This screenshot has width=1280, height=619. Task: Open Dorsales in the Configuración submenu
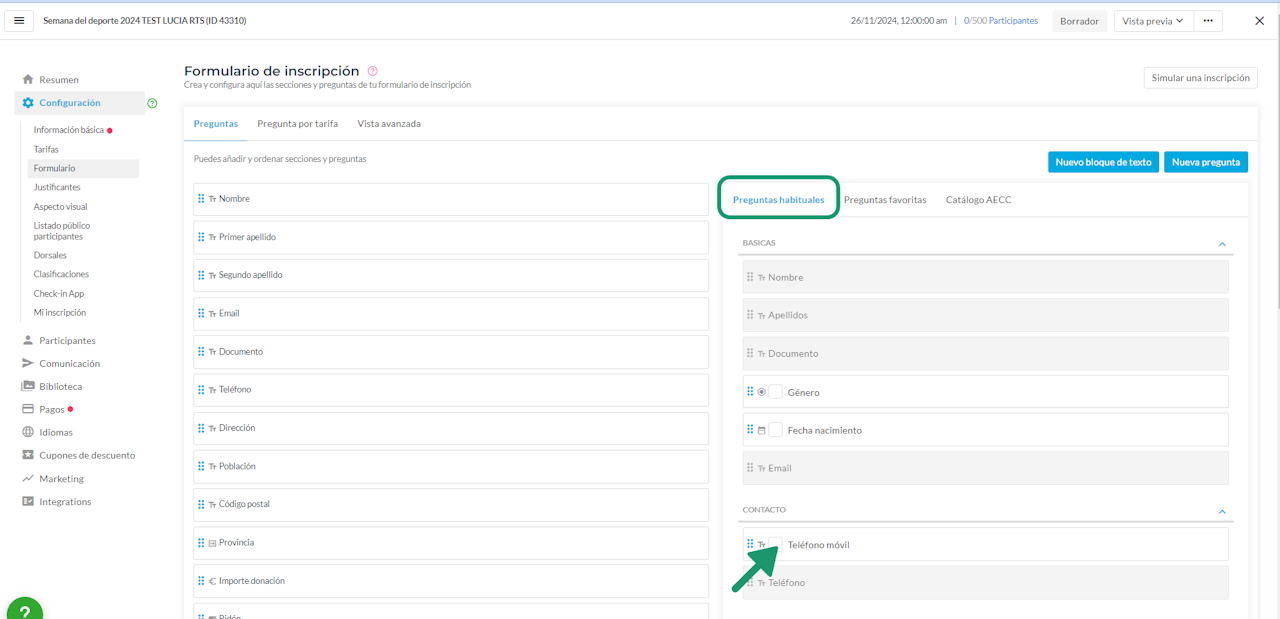[x=50, y=255]
